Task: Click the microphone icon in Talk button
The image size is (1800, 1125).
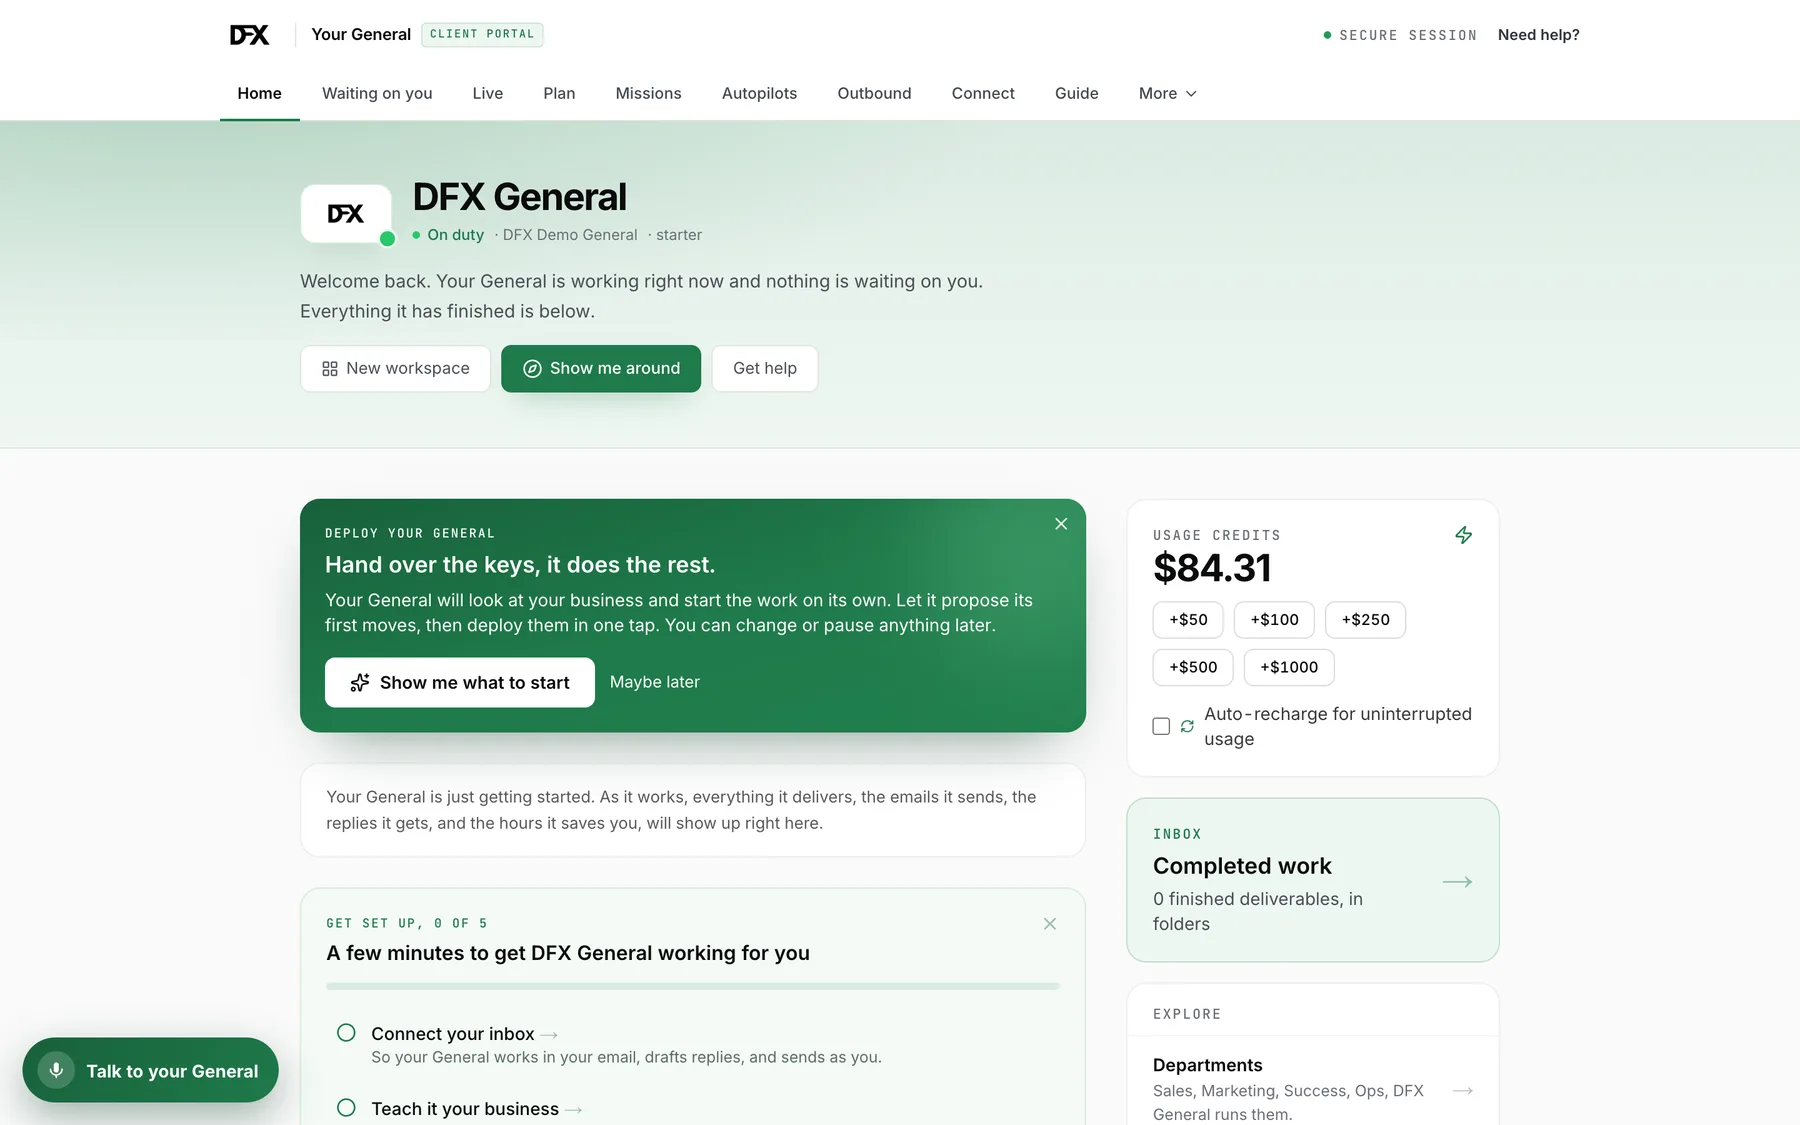Action: (56, 1070)
